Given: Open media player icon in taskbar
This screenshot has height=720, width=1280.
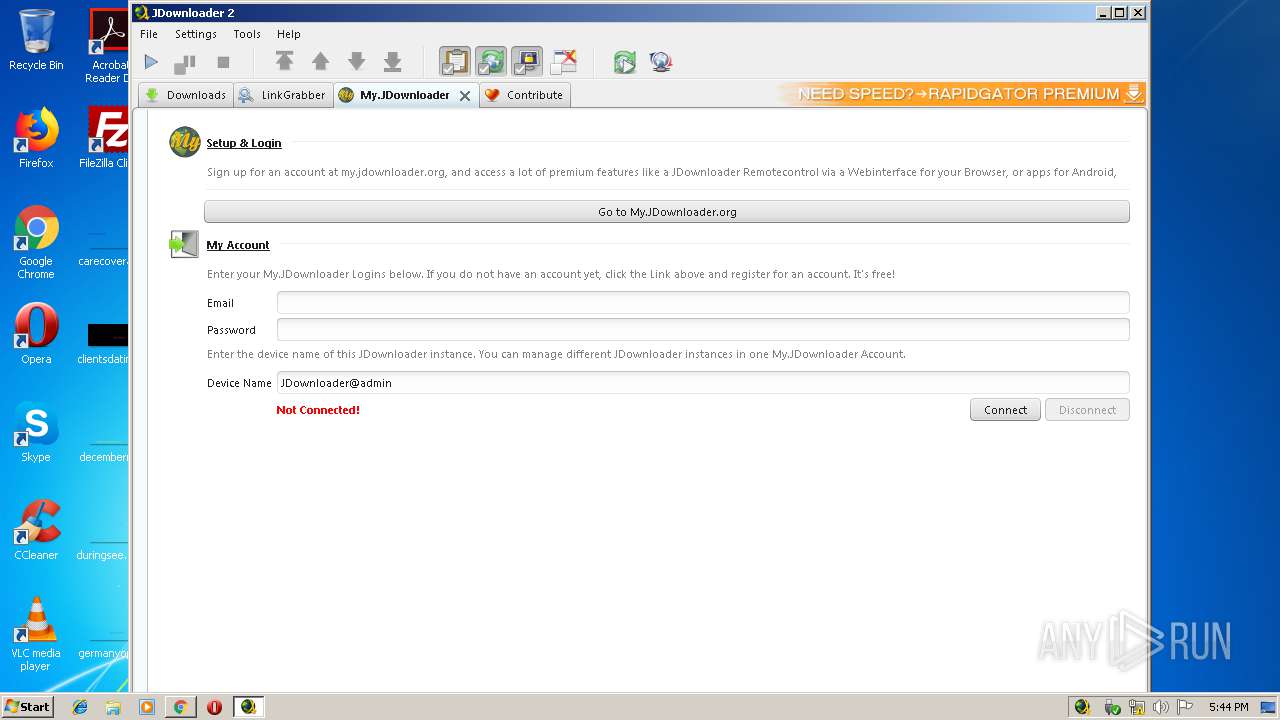Looking at the screenshot, I should pyautogui.click(x=147, y=707).
